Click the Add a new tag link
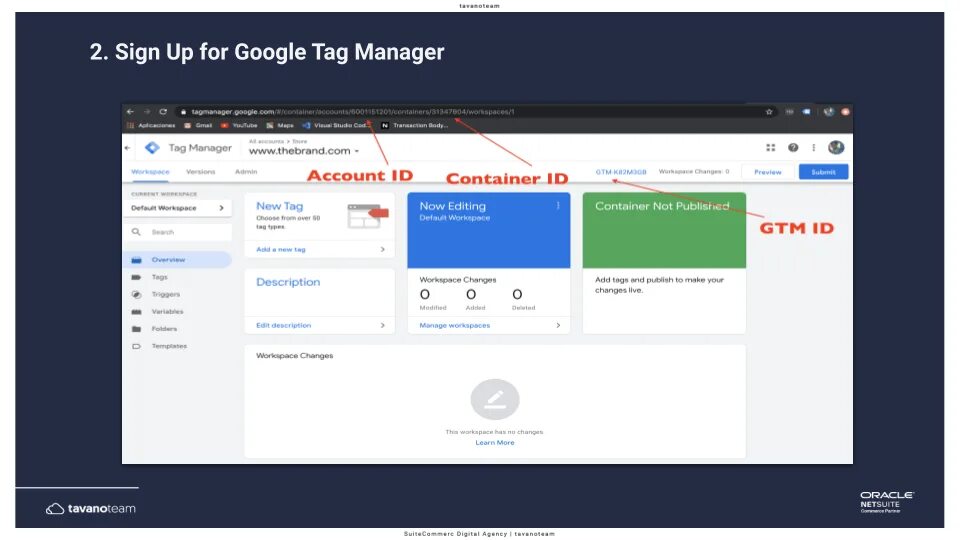Image resolution: width=960 pixels, height=540 pixels. pos(280,249)
